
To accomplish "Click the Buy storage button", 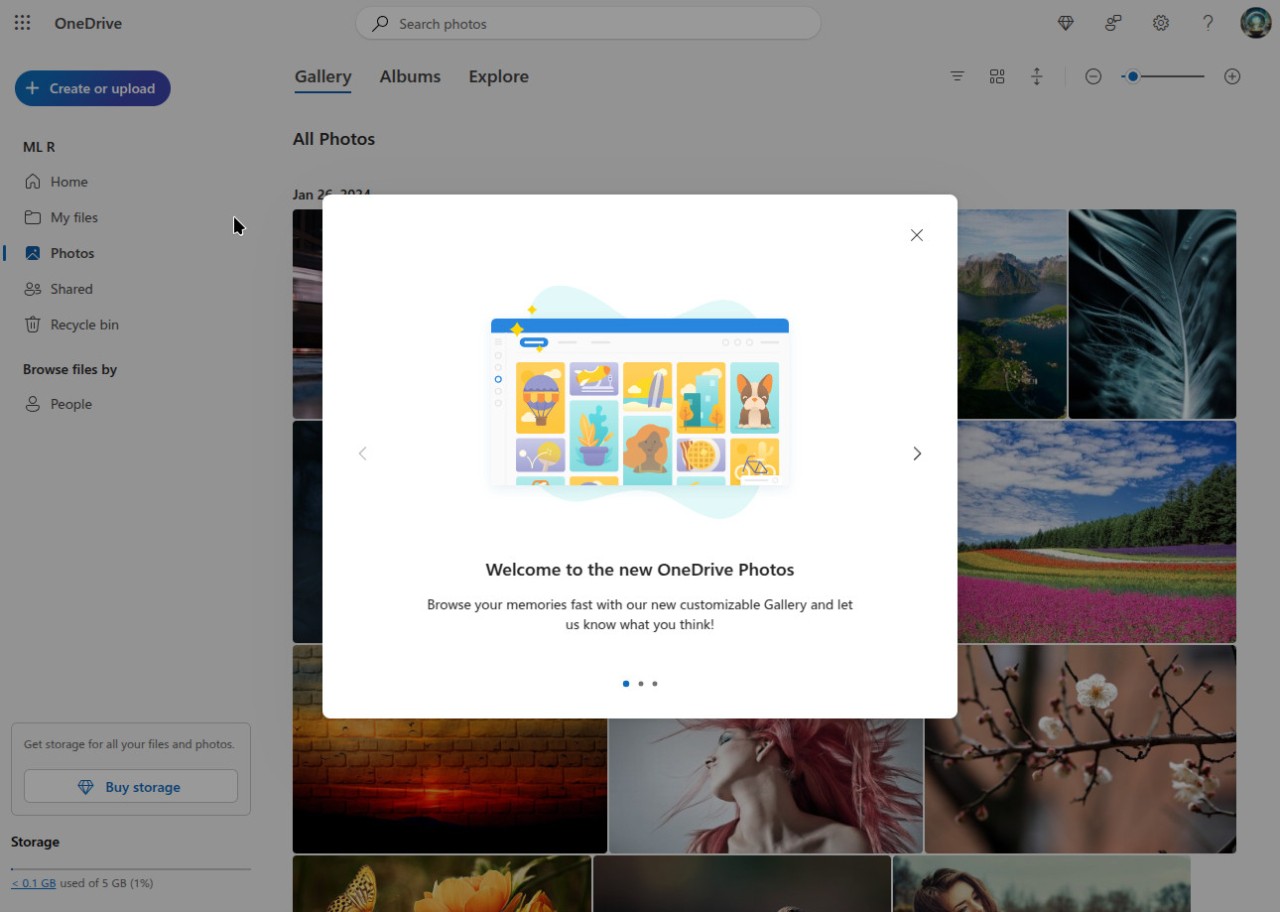I will coord(130,786).
